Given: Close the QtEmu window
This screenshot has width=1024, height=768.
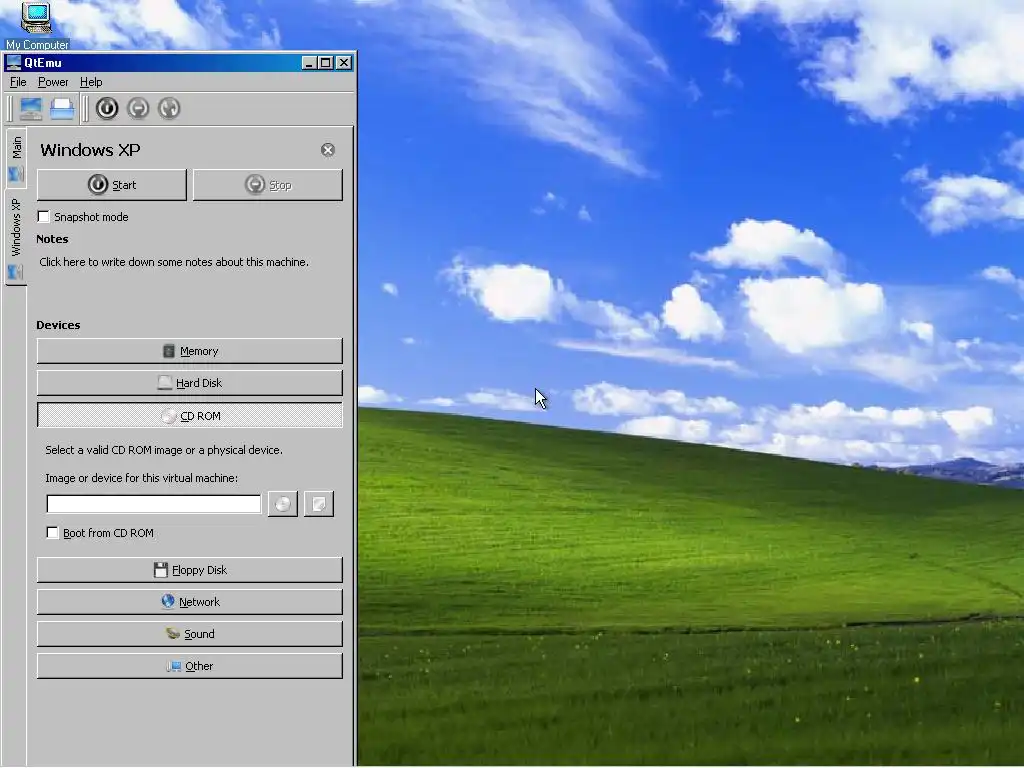Looking at the screenshot, I should (344, 63).
